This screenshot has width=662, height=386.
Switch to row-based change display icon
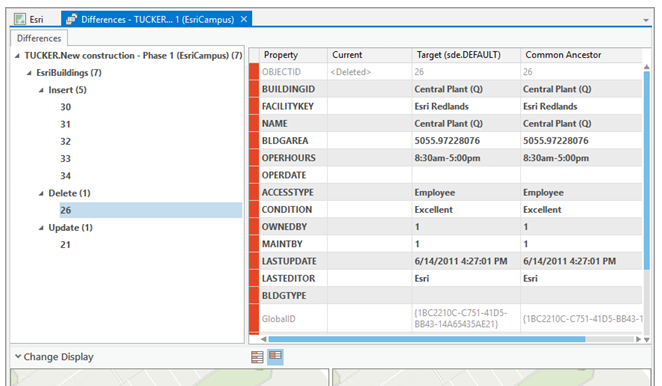pos(257,357)
